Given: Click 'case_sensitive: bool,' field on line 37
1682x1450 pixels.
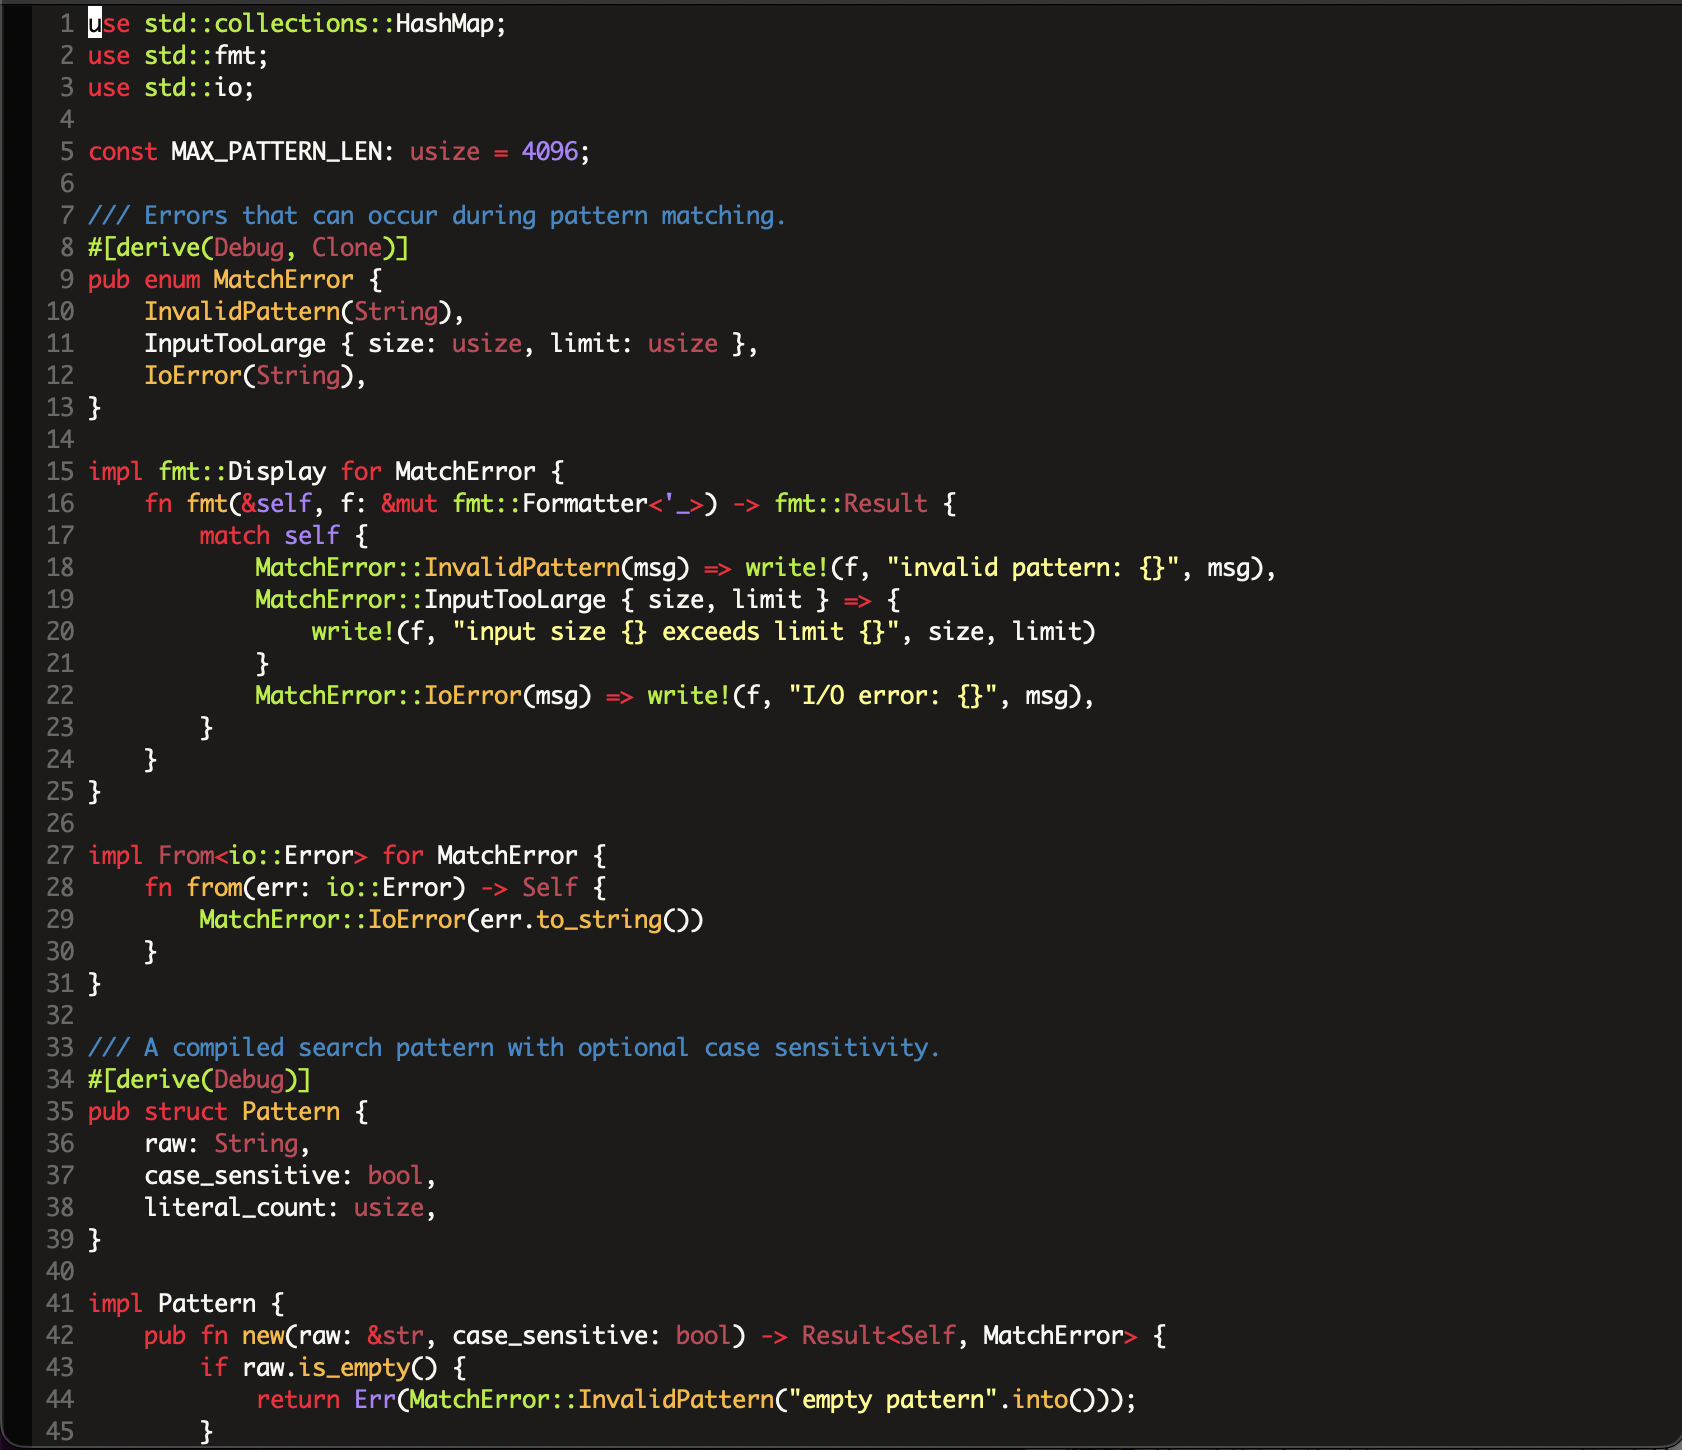Looking at the screenshot, I should 290,1175.
